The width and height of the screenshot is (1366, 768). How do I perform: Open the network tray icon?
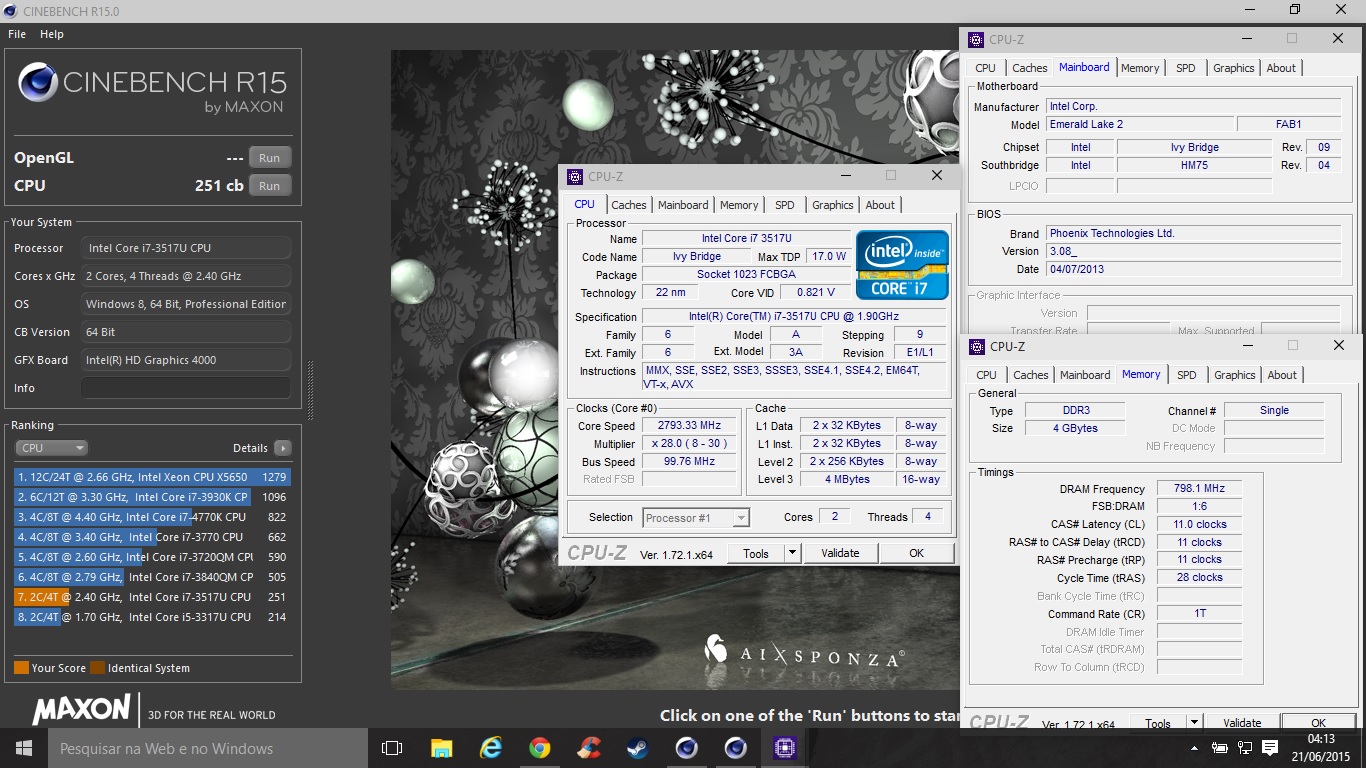pos(1245,748)
